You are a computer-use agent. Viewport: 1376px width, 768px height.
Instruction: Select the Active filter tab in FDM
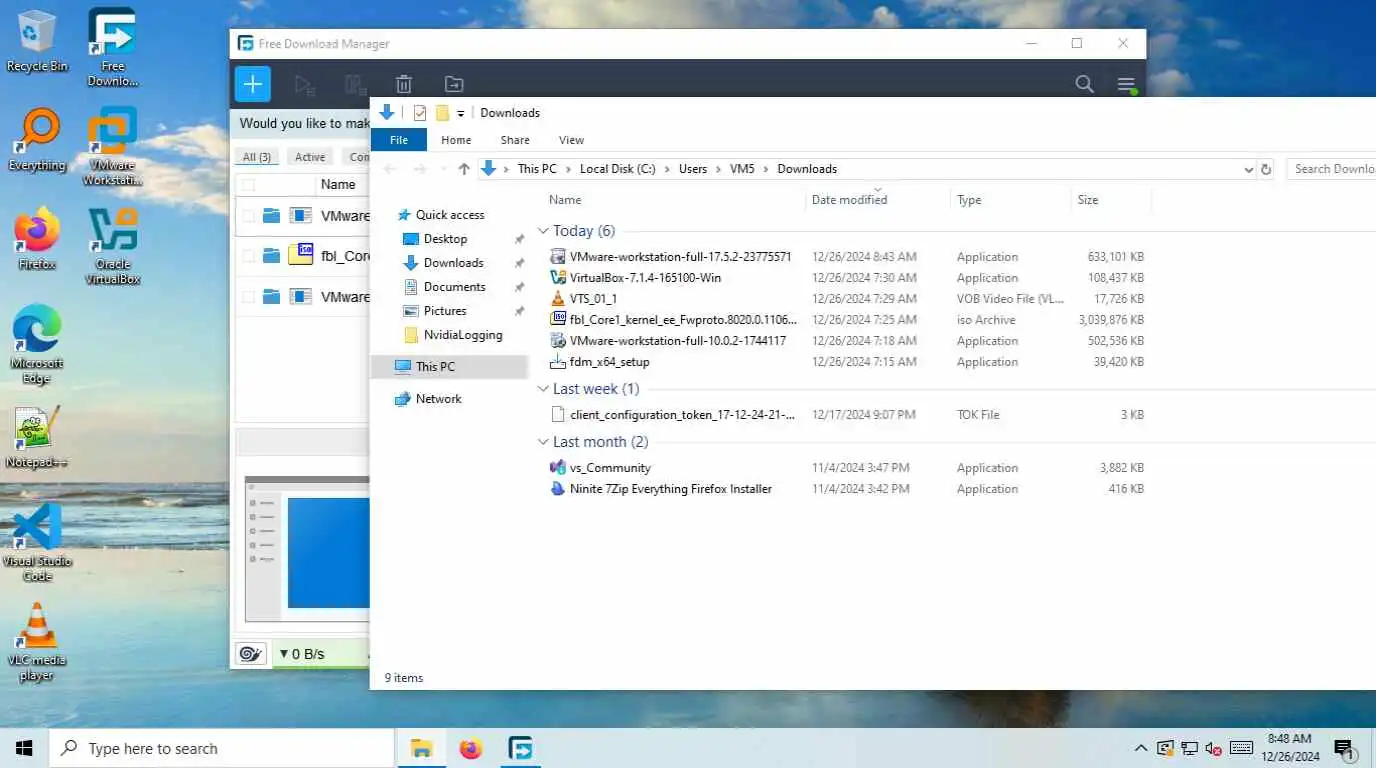(x=310, y=157)
